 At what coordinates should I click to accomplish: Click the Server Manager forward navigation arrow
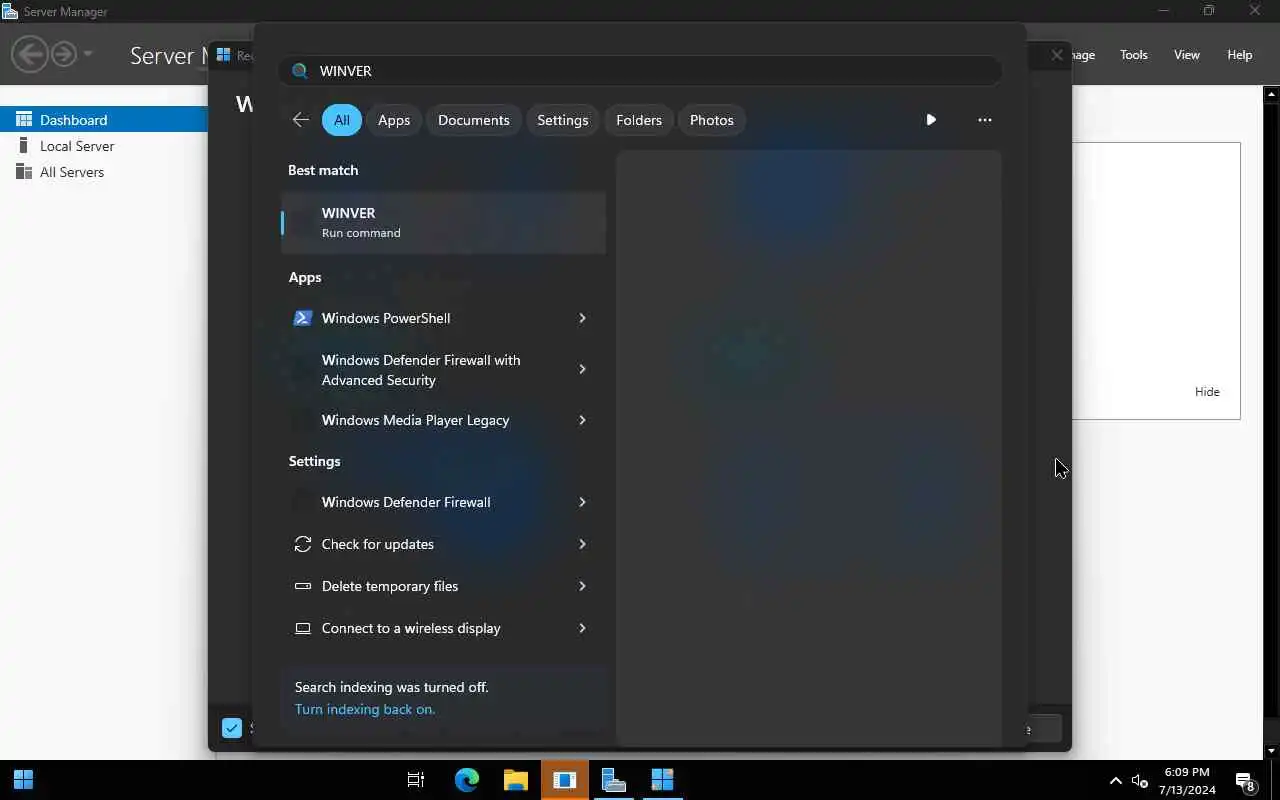[x=64, y=53]
